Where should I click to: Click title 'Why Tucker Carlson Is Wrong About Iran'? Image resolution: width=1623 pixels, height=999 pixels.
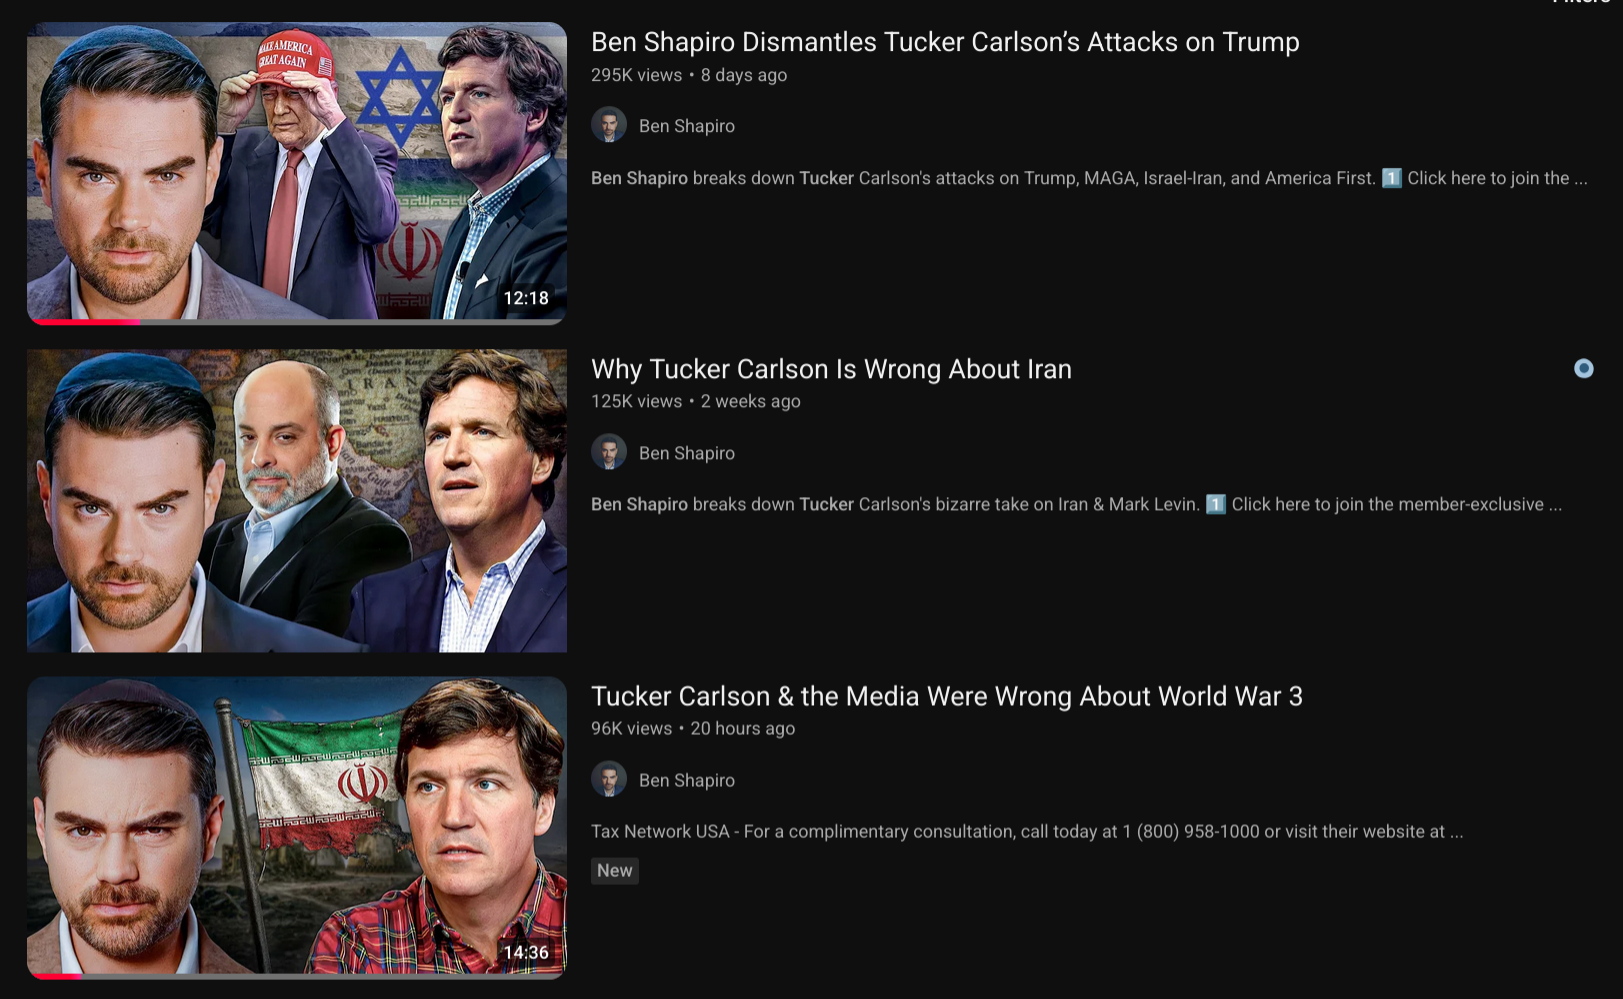[x=831, y=369]
